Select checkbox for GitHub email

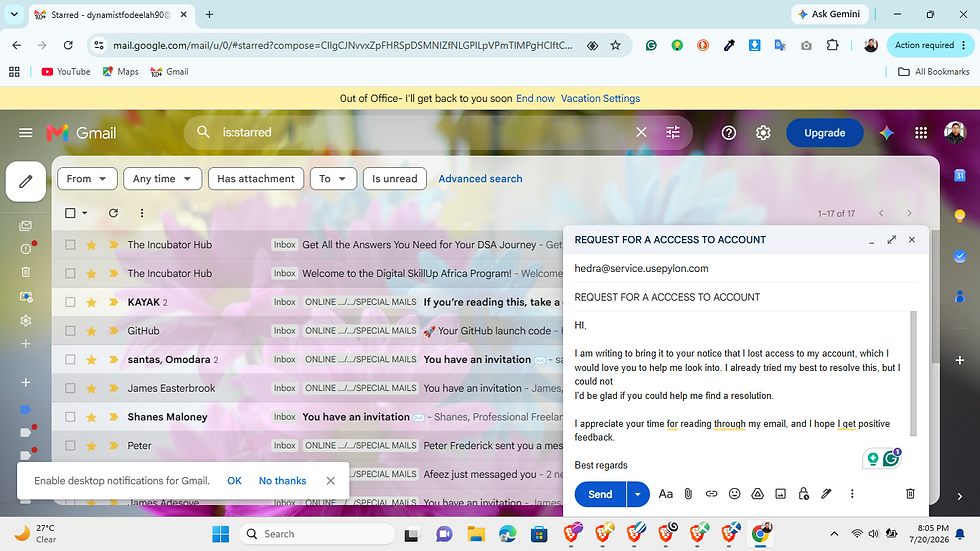(x=70, y=331)
